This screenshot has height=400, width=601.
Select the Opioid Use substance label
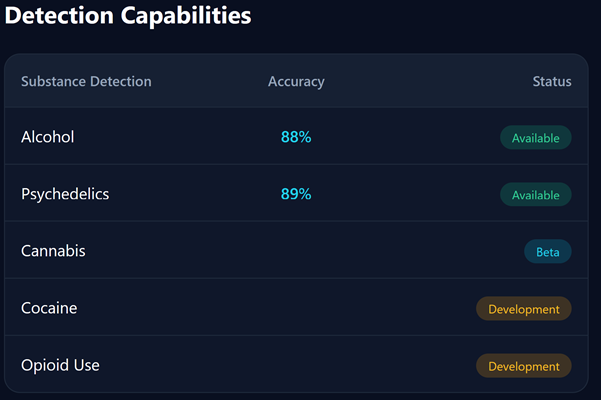[x=60, y=365]
